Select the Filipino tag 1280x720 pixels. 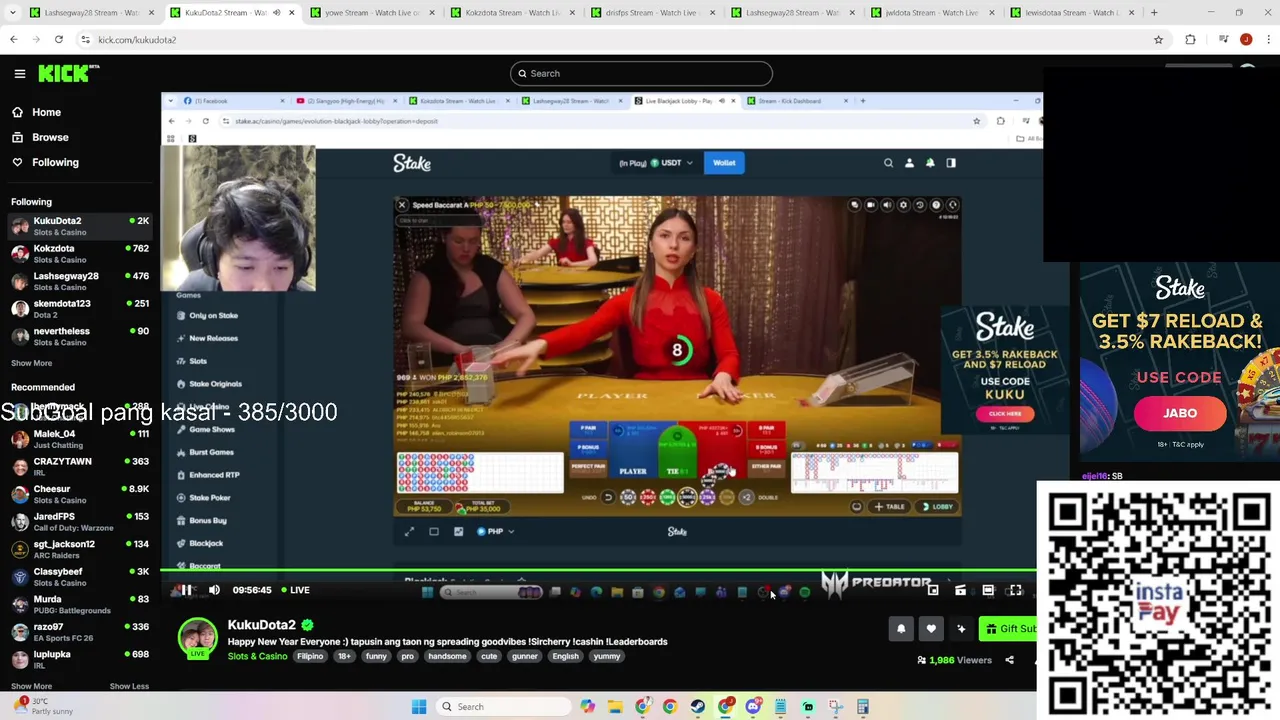(x=310, y=656)
